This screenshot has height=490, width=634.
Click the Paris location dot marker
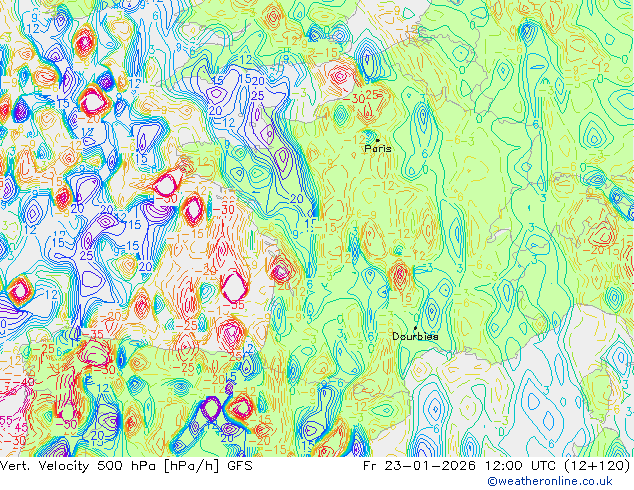pyautogui.click(x=378, y=140)
